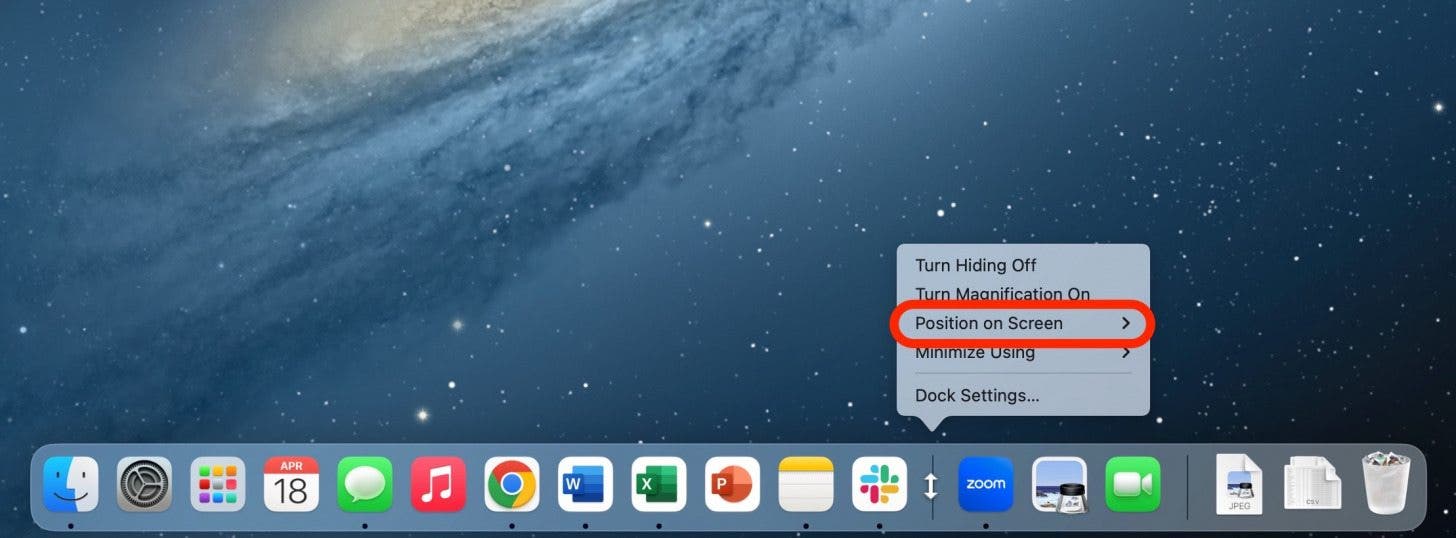Select Turn Hiding Off
Screen dimensions: 1456x538
tap(975, 265)
